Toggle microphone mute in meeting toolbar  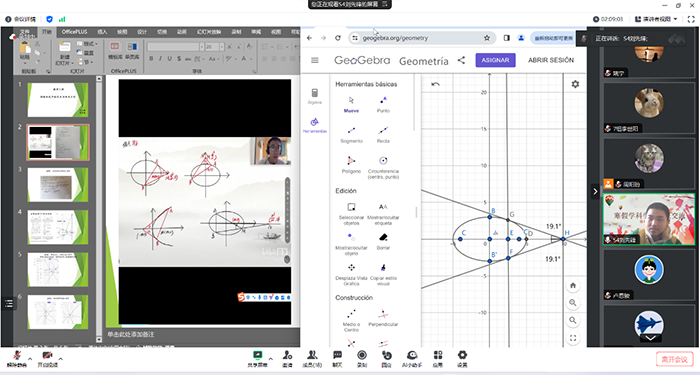coord(17,358)
